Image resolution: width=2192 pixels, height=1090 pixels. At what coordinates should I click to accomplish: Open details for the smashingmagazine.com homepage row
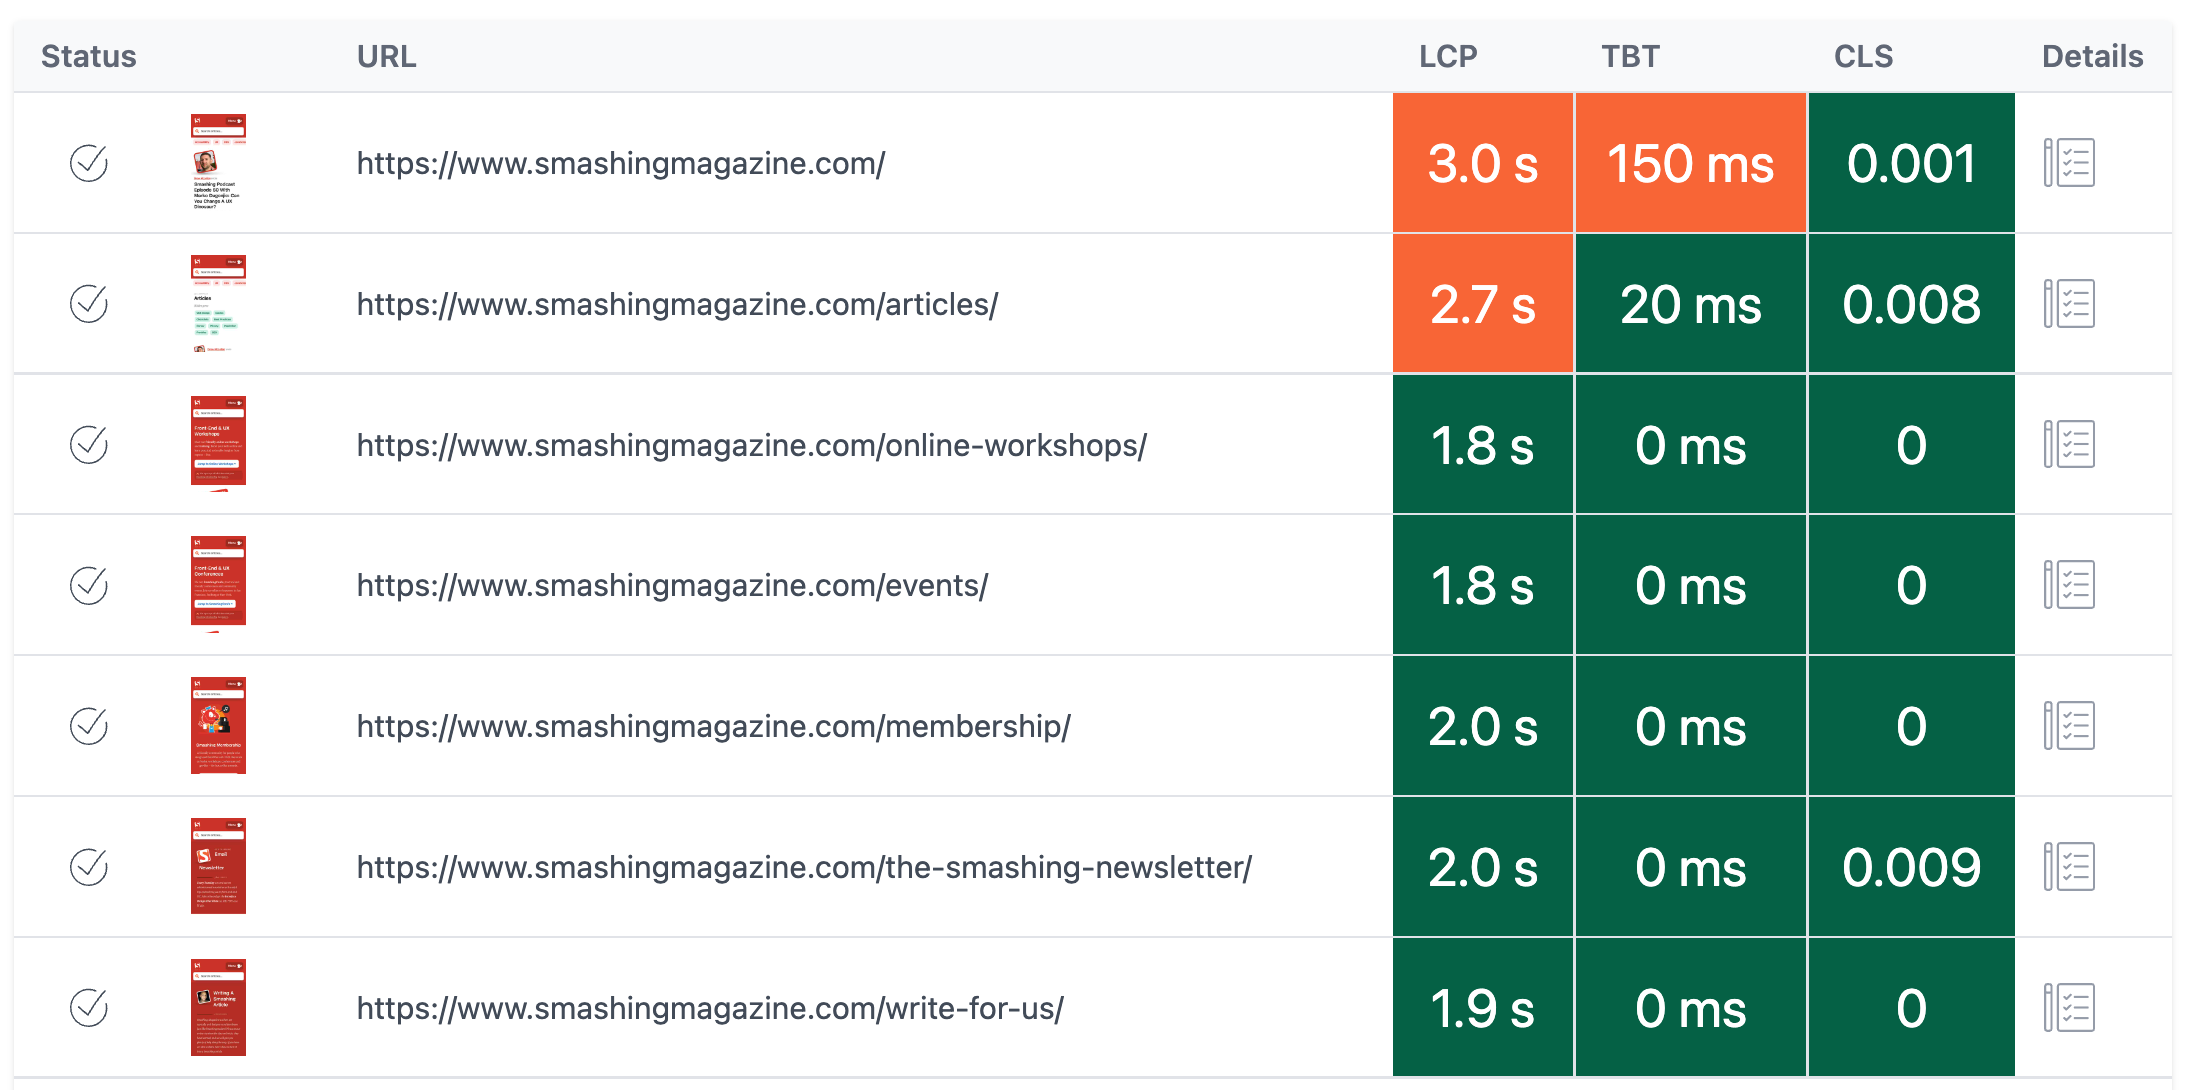(2070, 162)
